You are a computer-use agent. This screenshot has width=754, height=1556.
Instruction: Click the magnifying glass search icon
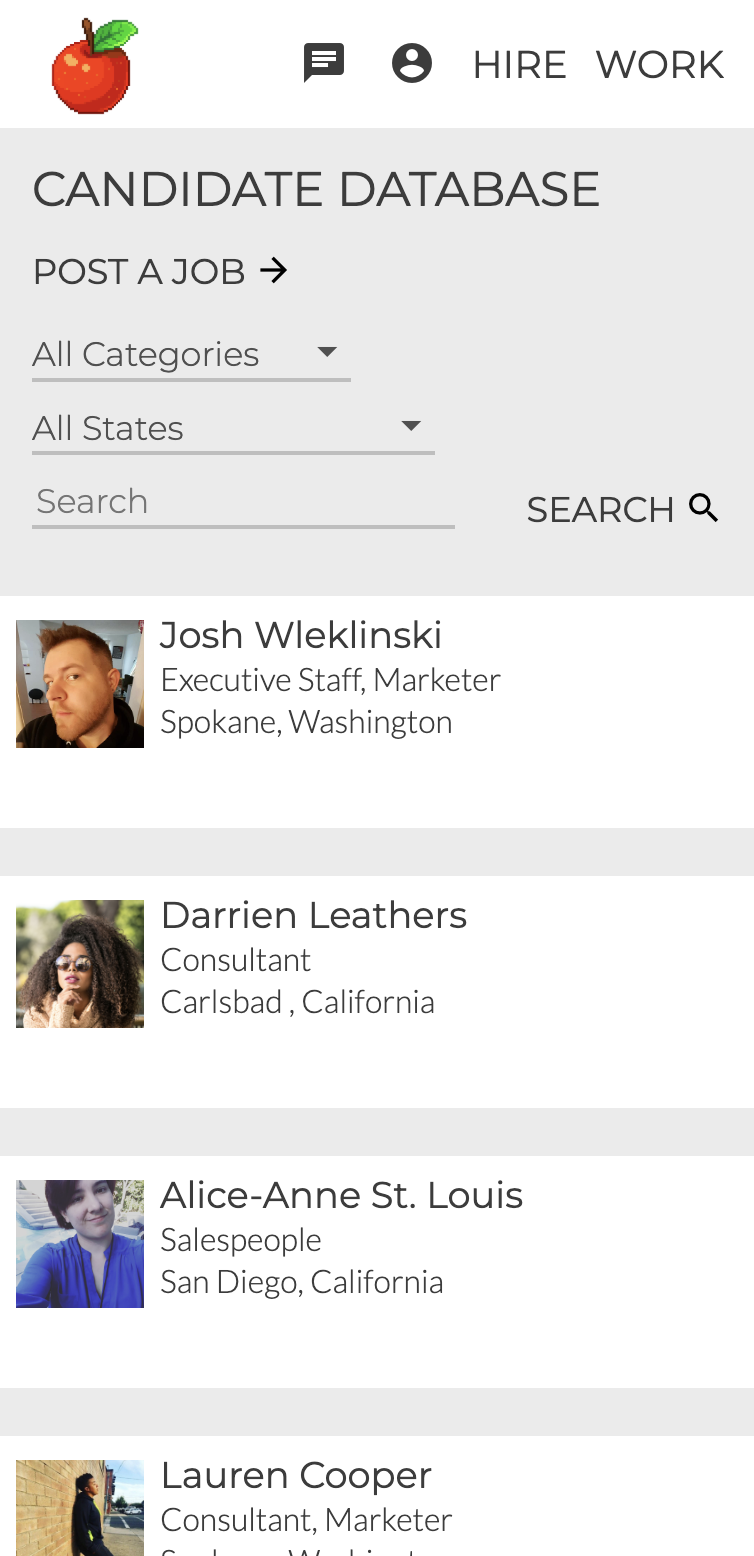[705, 508]
